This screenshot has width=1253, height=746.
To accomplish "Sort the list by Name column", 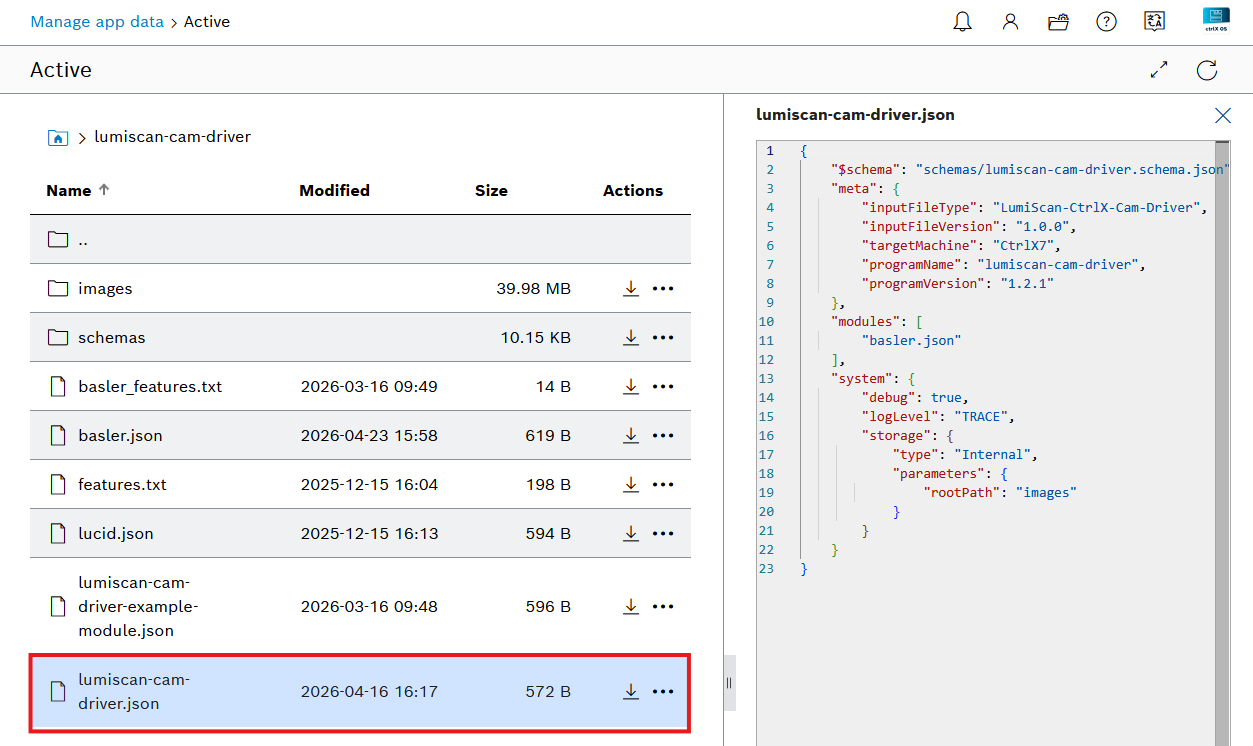I will tap(77, 190).
